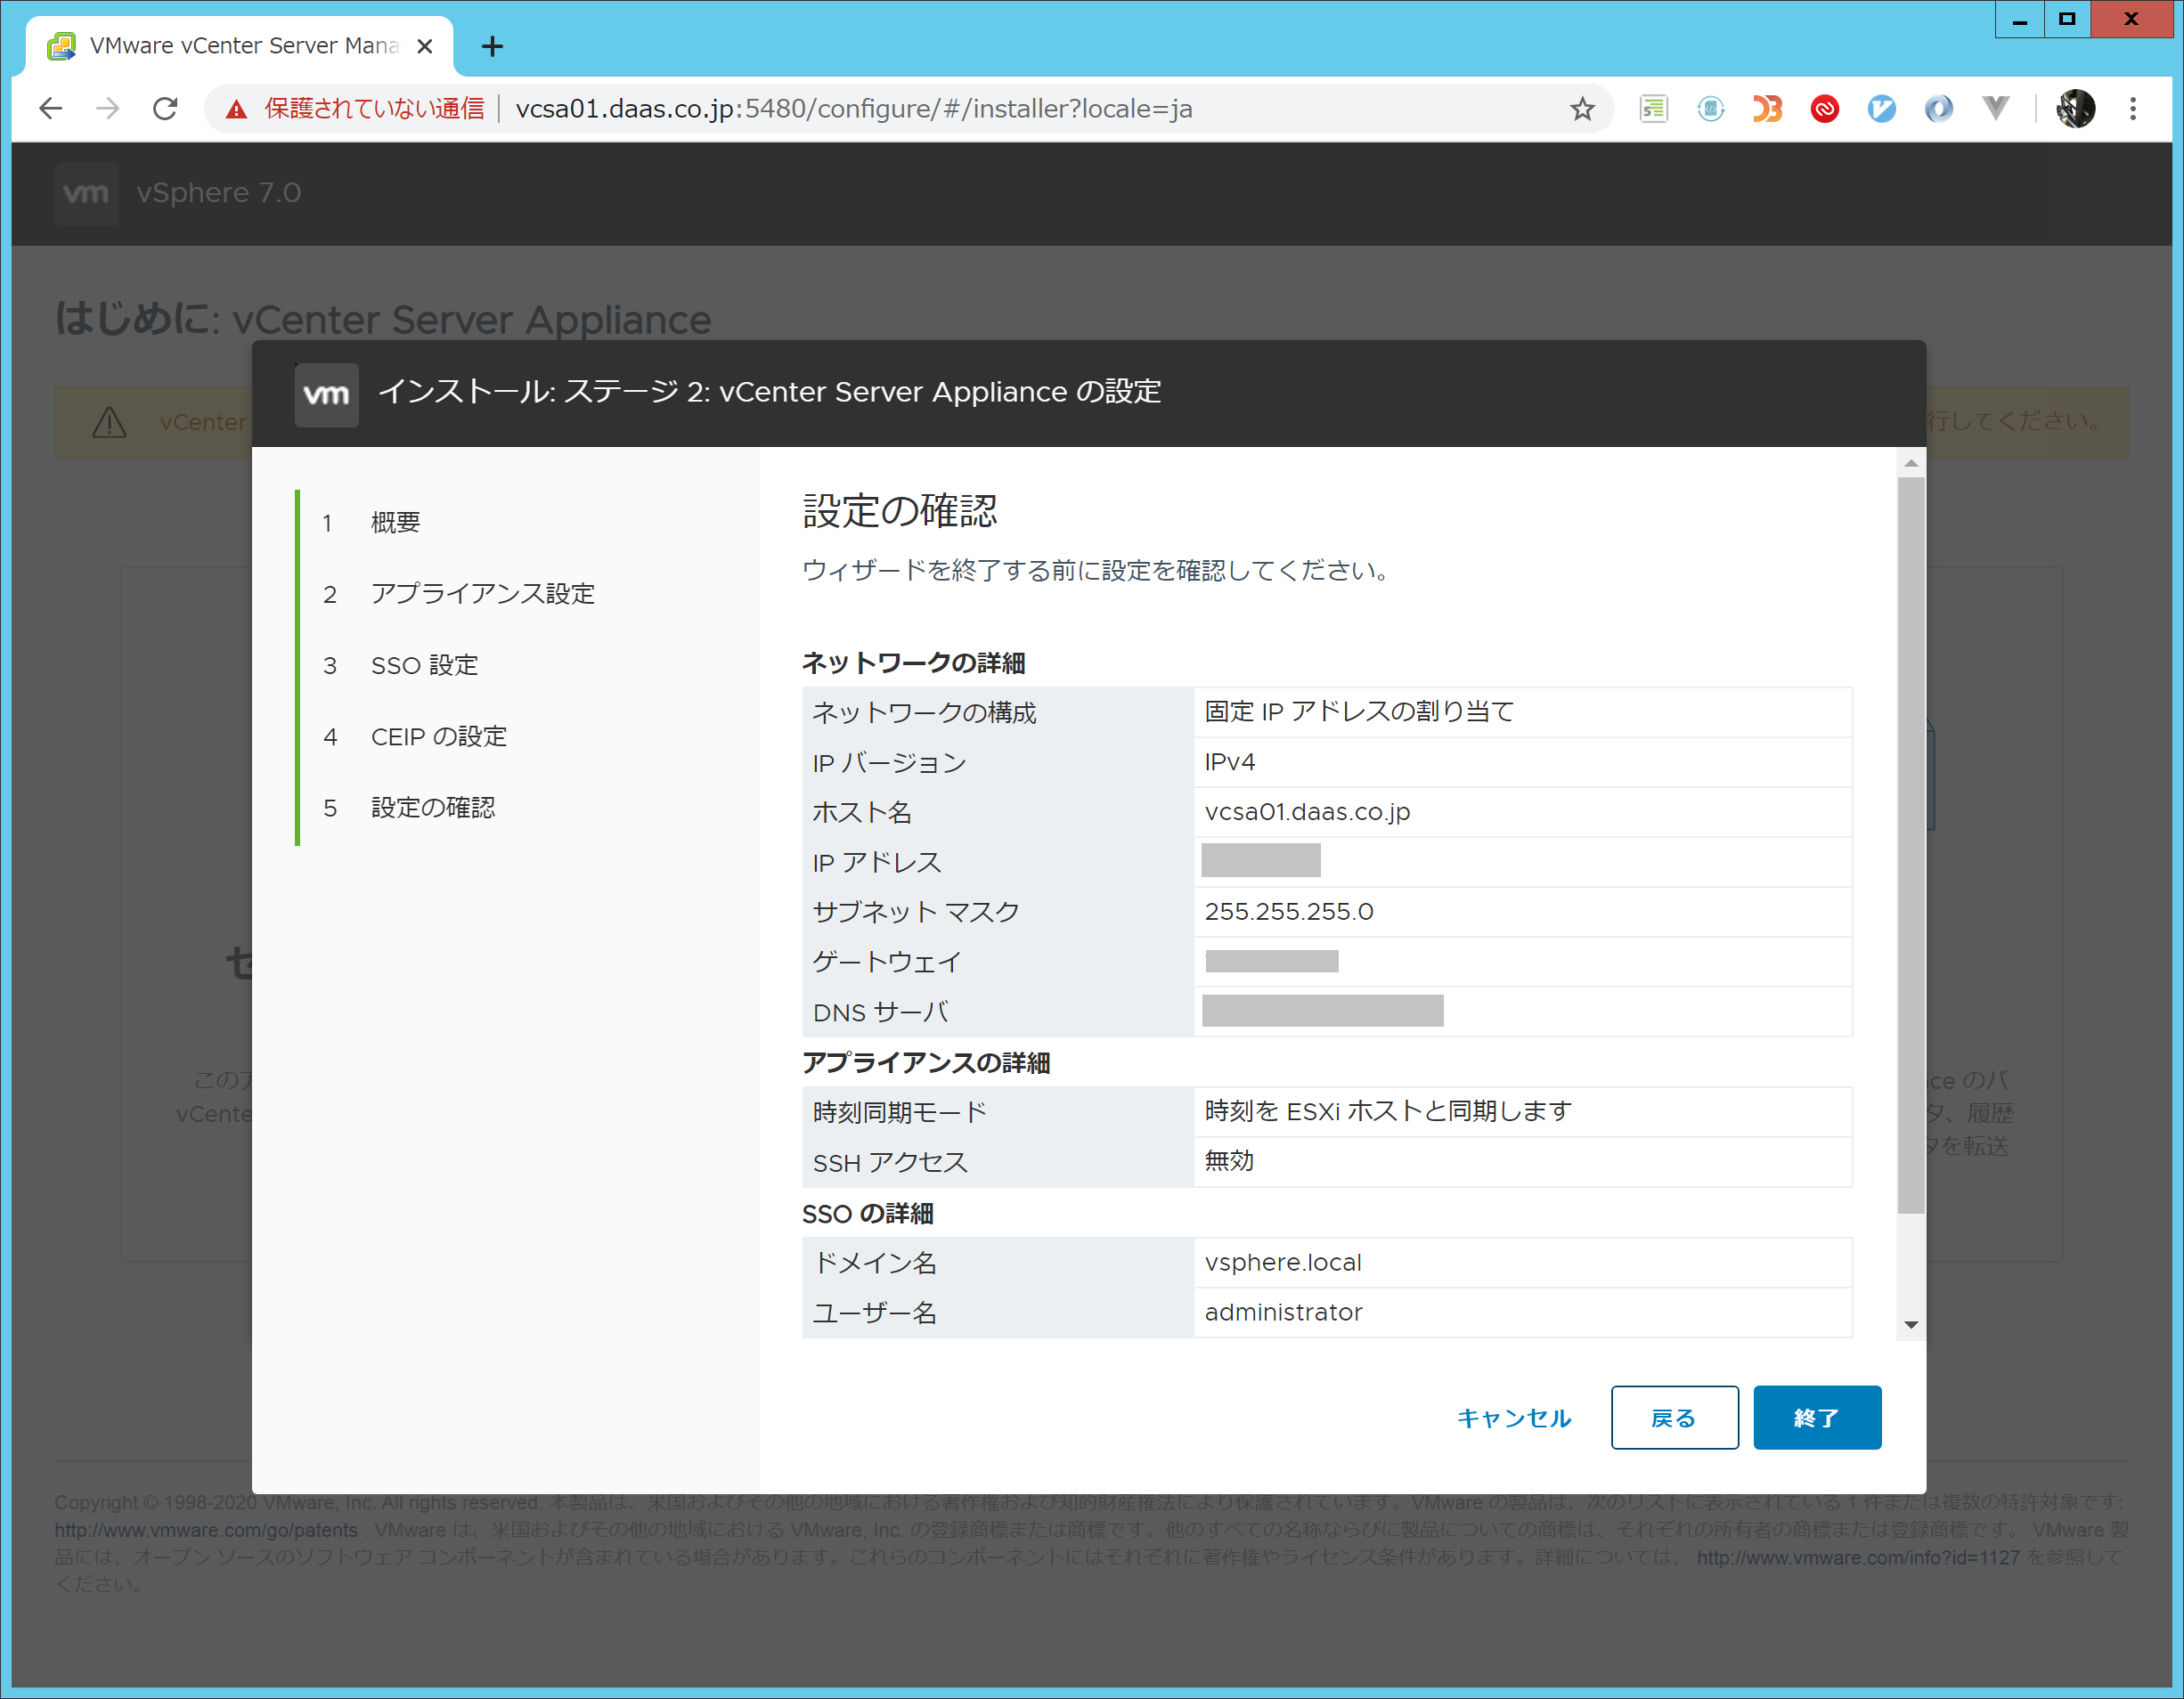Bookmark this page with the star icon
Image resolution: width=2184 pixels, height=1699 pixels.
tap(1581, 108)
